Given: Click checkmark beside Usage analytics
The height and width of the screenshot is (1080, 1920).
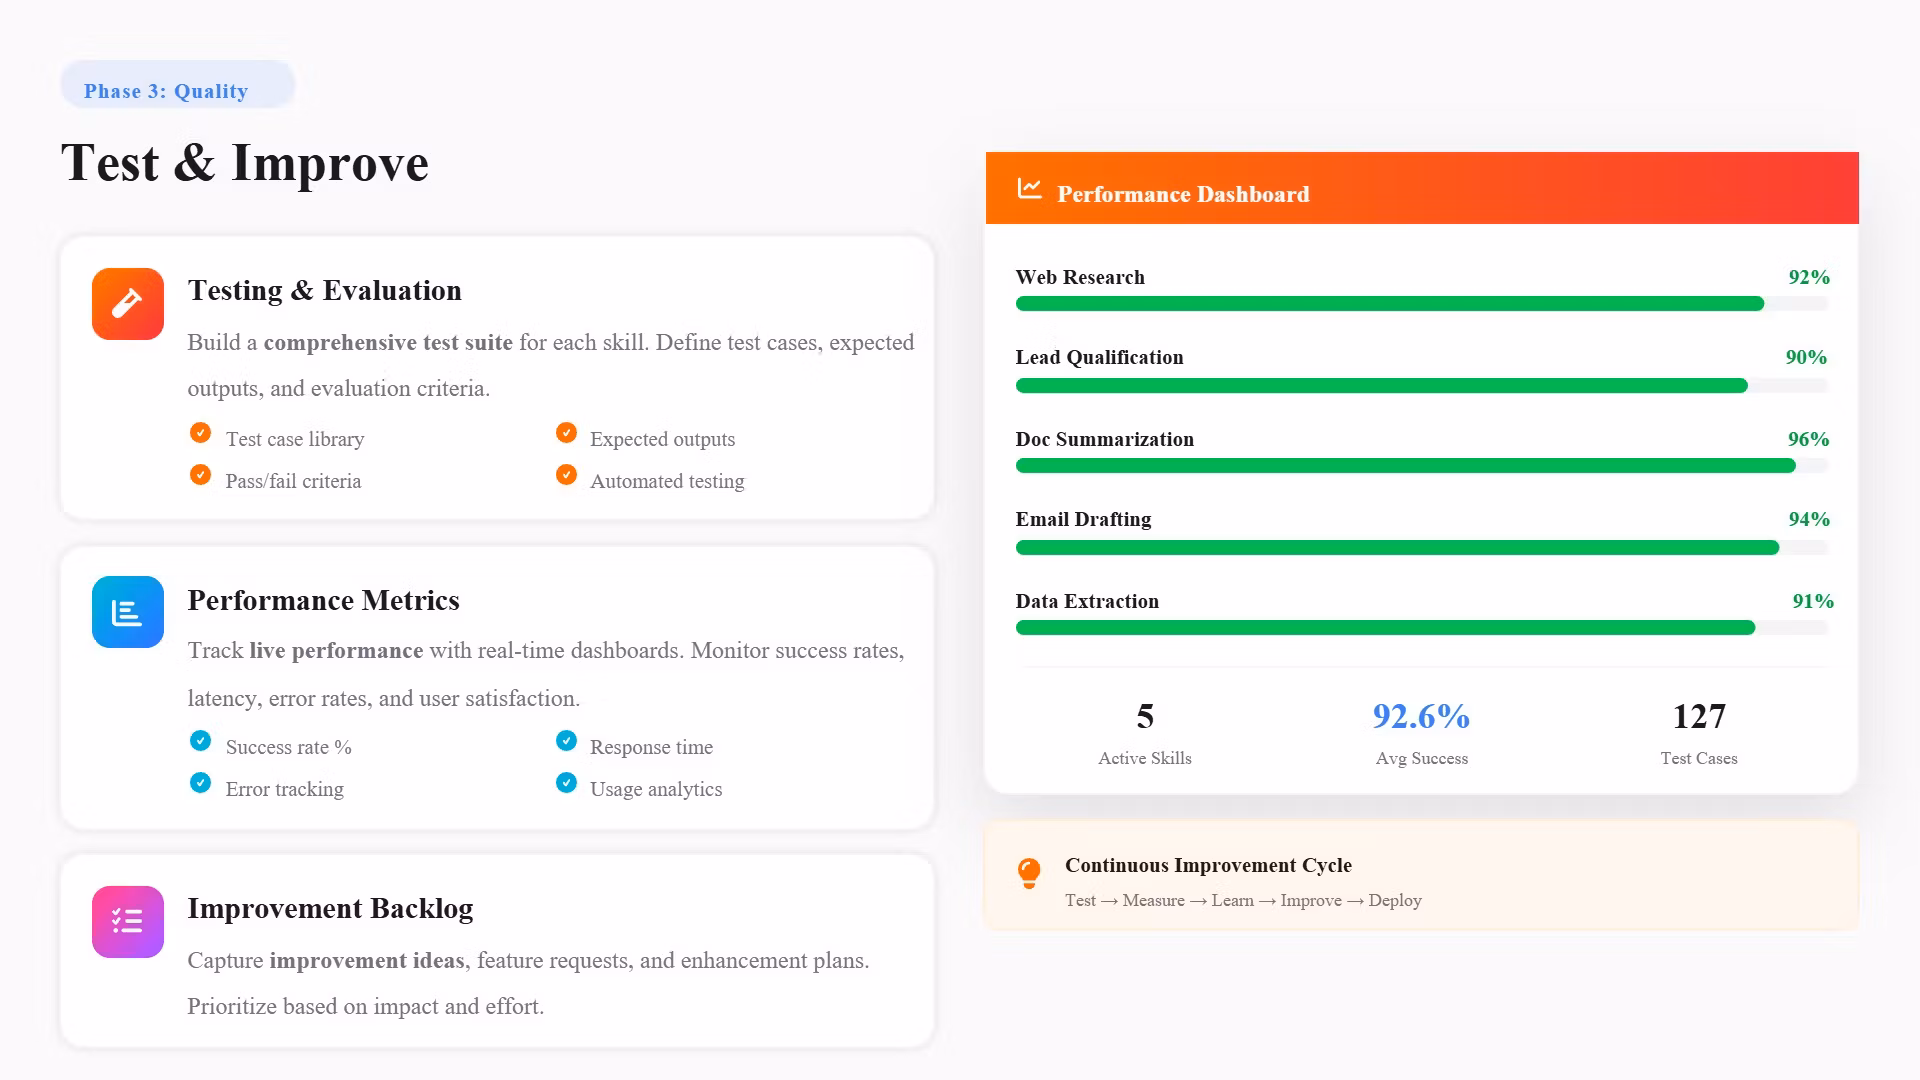Looking at the screenshot, I should (x=566, y=783).
